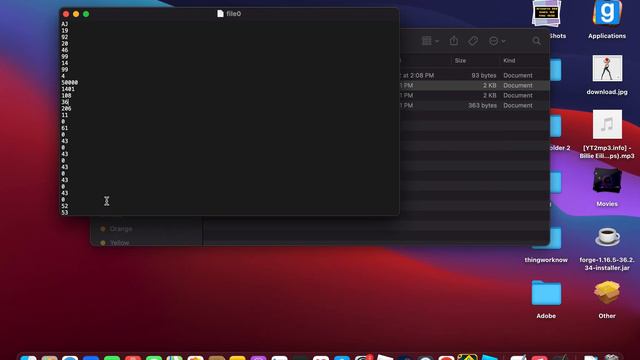Place cursor on the line reading AJ
The width and height of the screenshot is (640, 360).
click(64, 24)
